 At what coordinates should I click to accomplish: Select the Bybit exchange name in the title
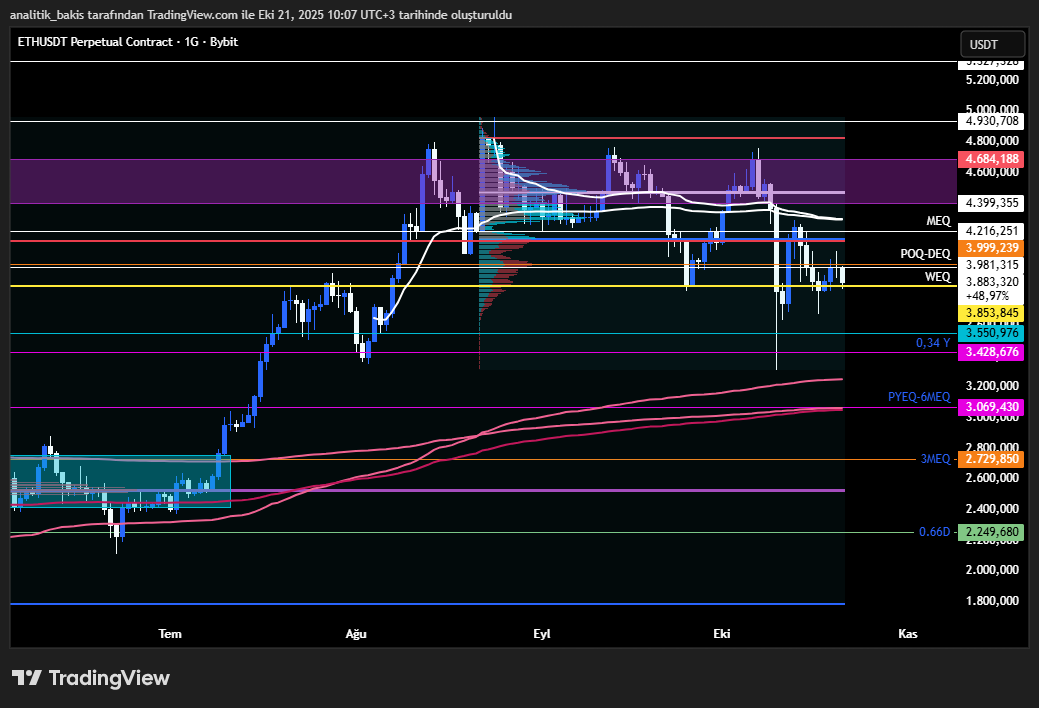(224, 43)
